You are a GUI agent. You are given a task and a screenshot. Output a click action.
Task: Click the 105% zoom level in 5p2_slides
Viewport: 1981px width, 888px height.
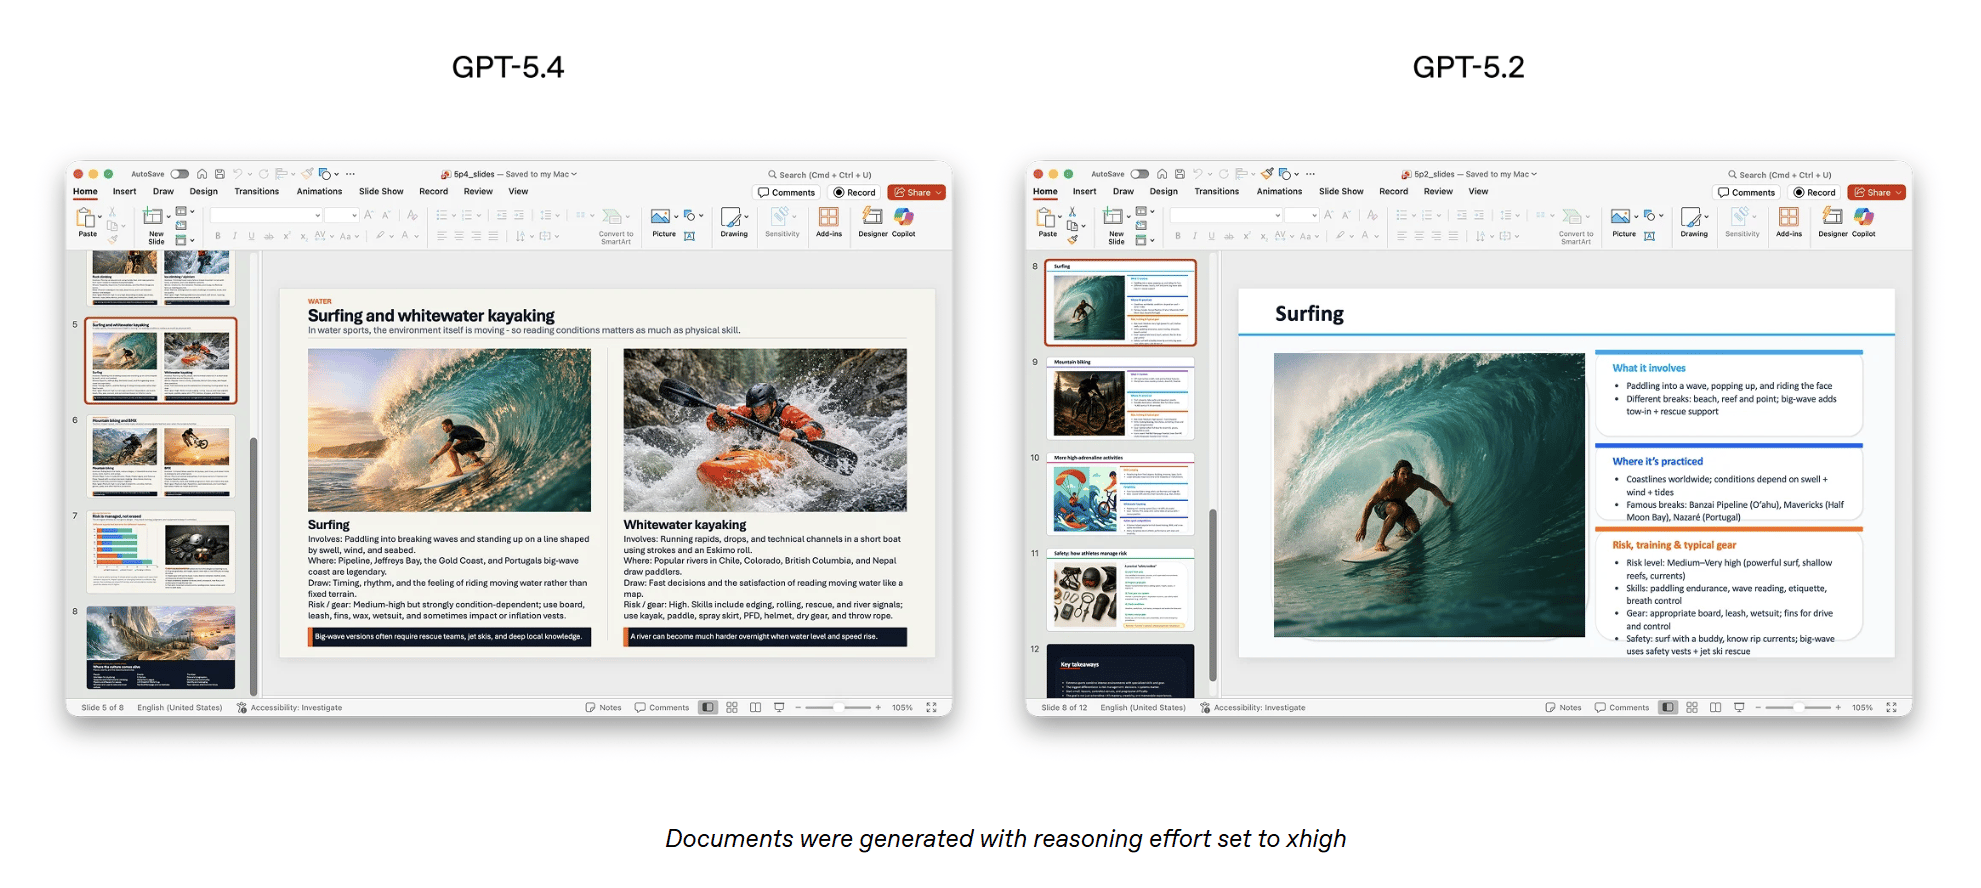coord(1862,707)
